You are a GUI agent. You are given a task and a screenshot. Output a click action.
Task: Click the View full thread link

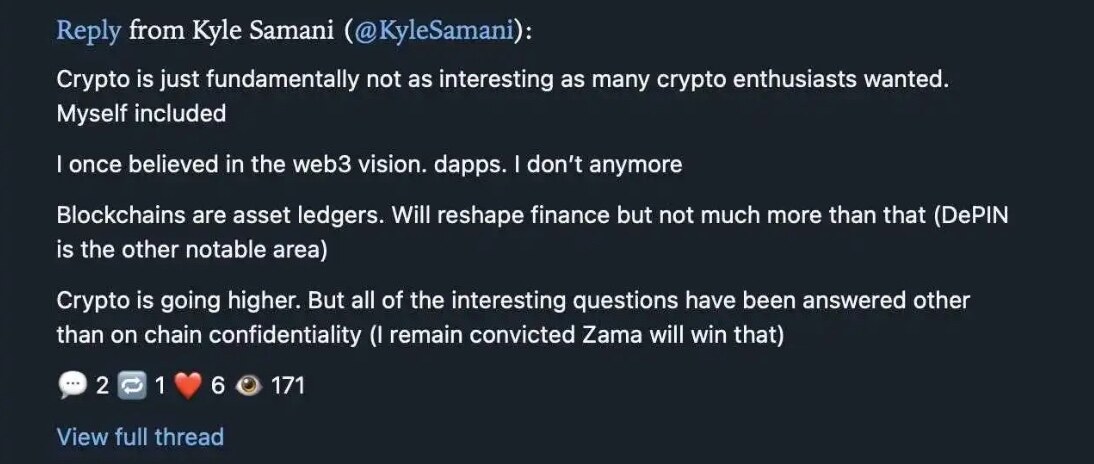140,437
